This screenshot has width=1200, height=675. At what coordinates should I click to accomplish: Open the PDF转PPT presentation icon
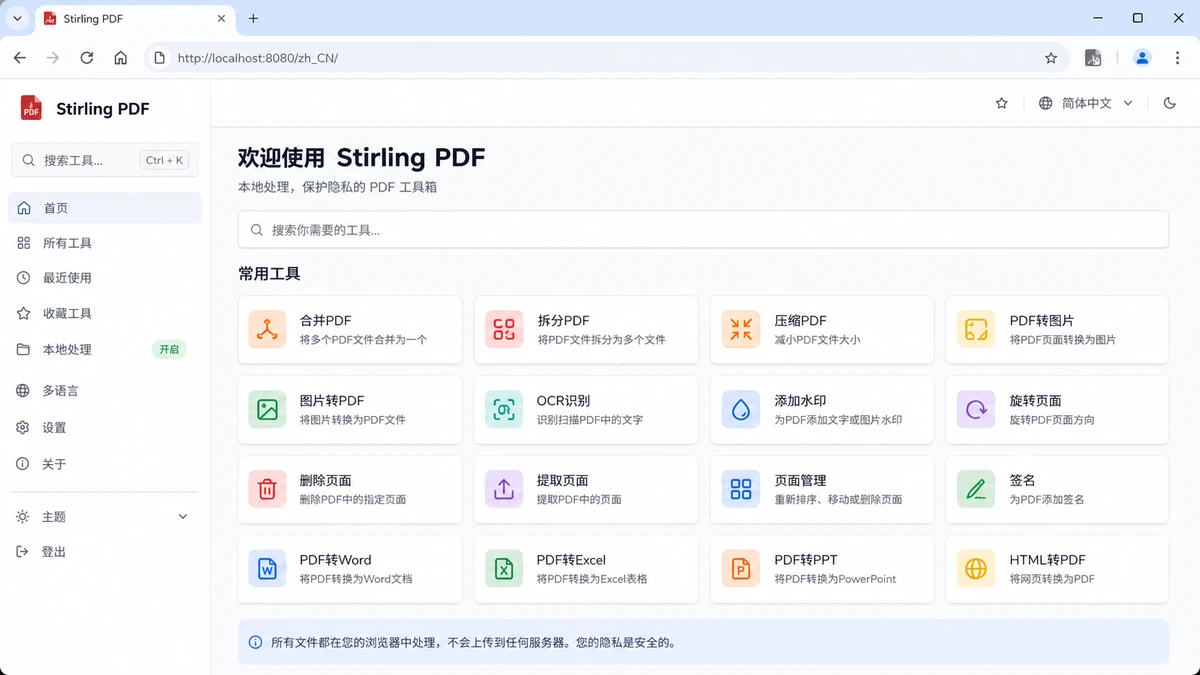point(741,569)
